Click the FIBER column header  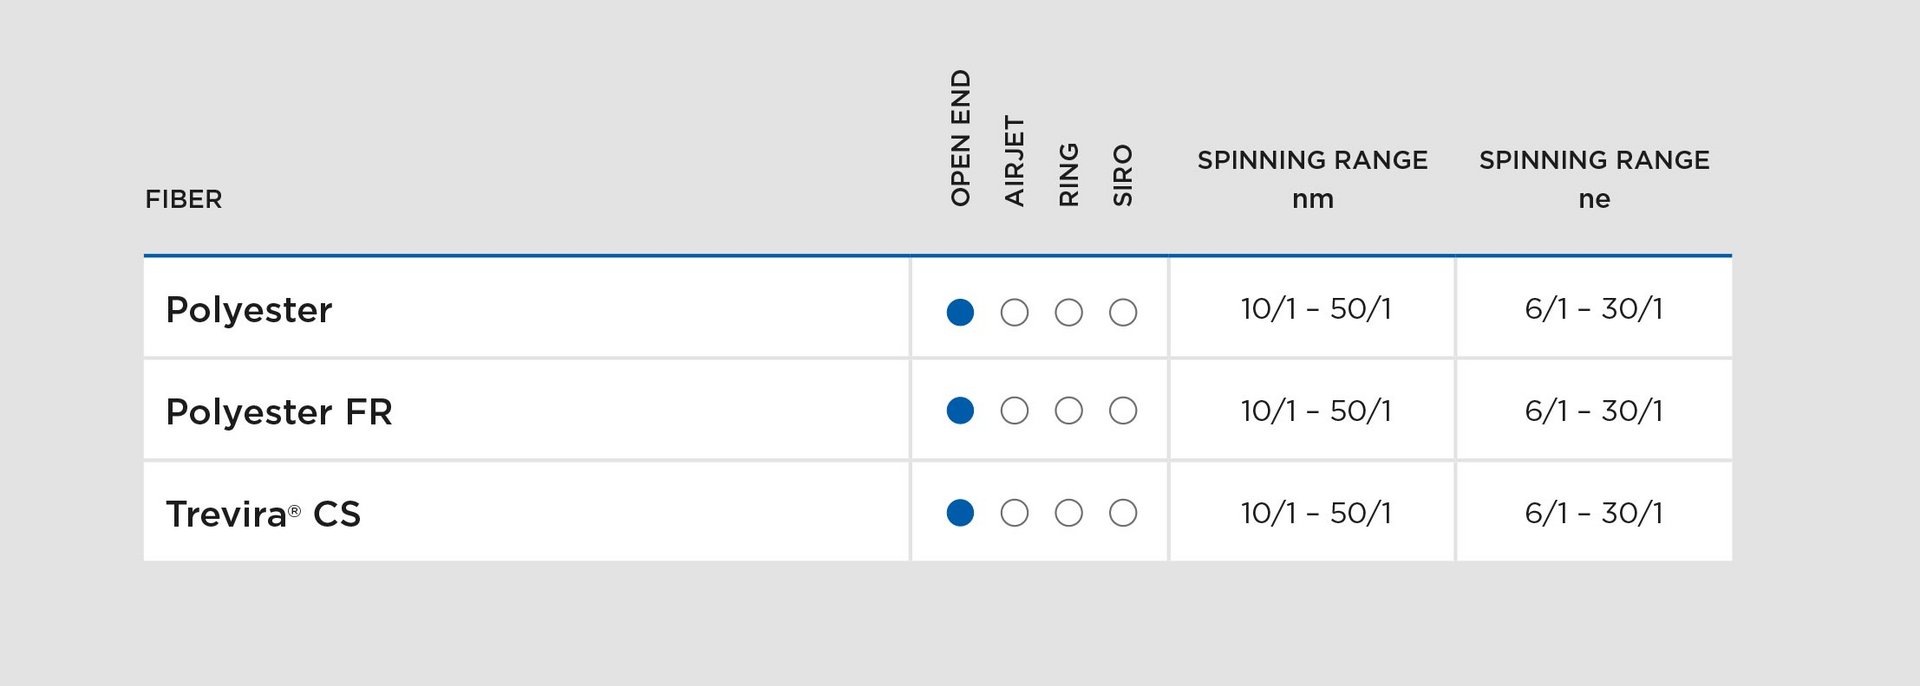coord(184,199)
